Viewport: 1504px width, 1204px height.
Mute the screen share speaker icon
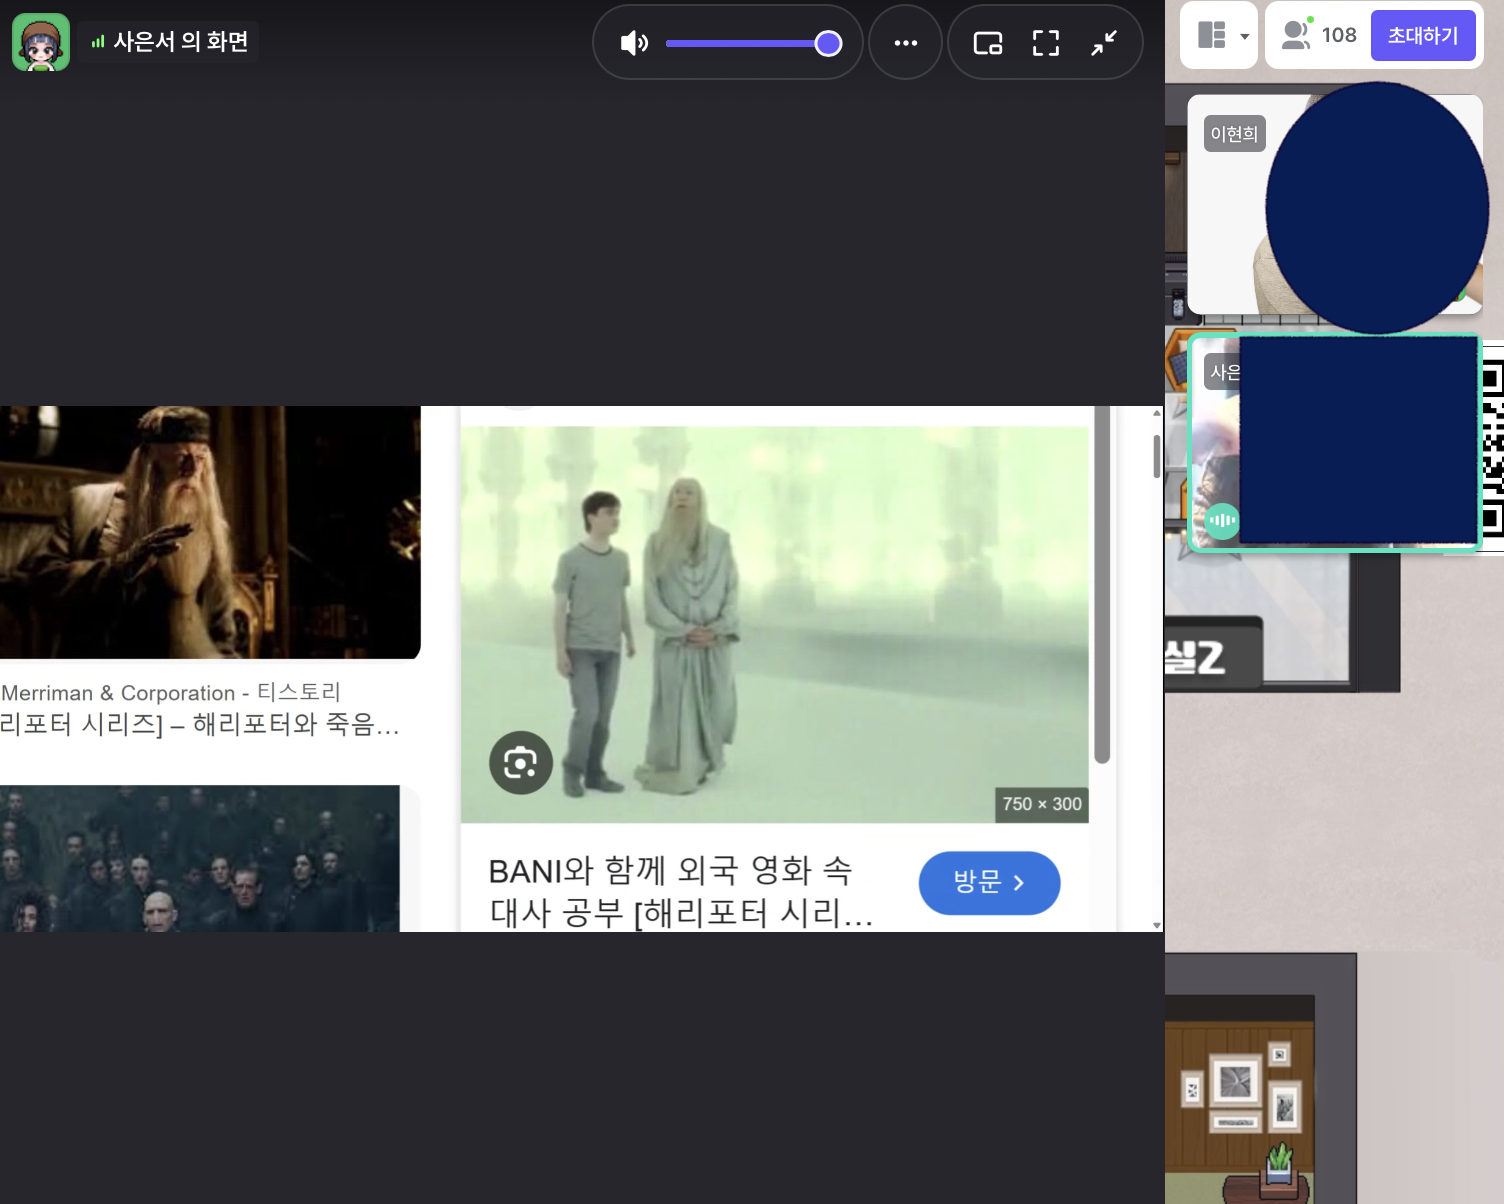click(634, 43)
